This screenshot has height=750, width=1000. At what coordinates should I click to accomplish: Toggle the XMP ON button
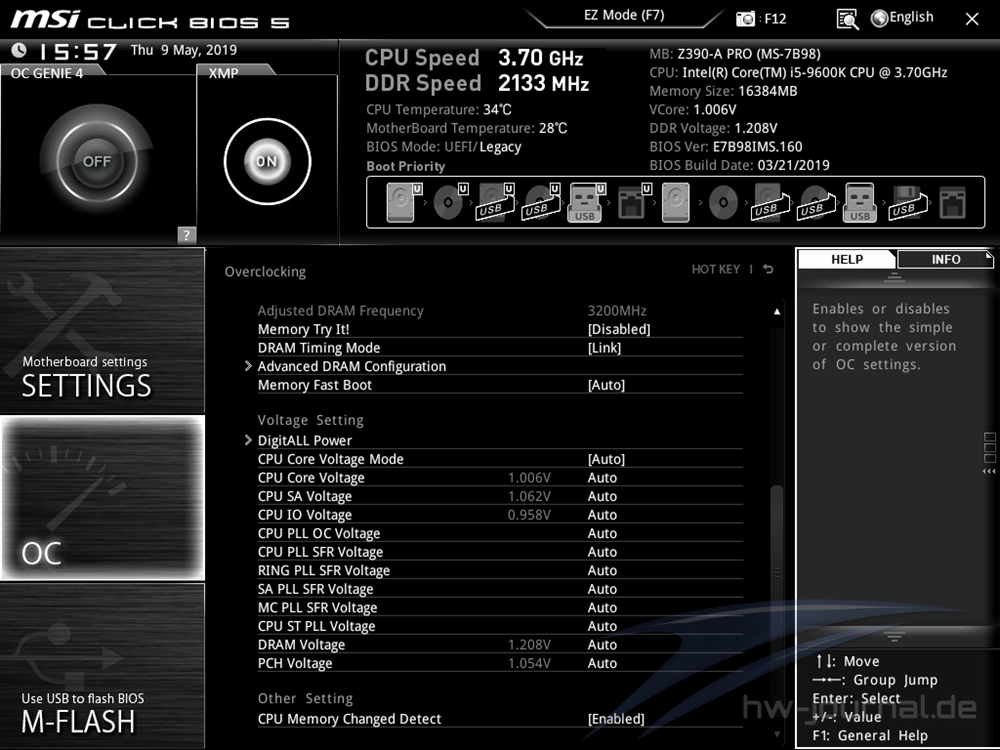(x=265, y=161)
